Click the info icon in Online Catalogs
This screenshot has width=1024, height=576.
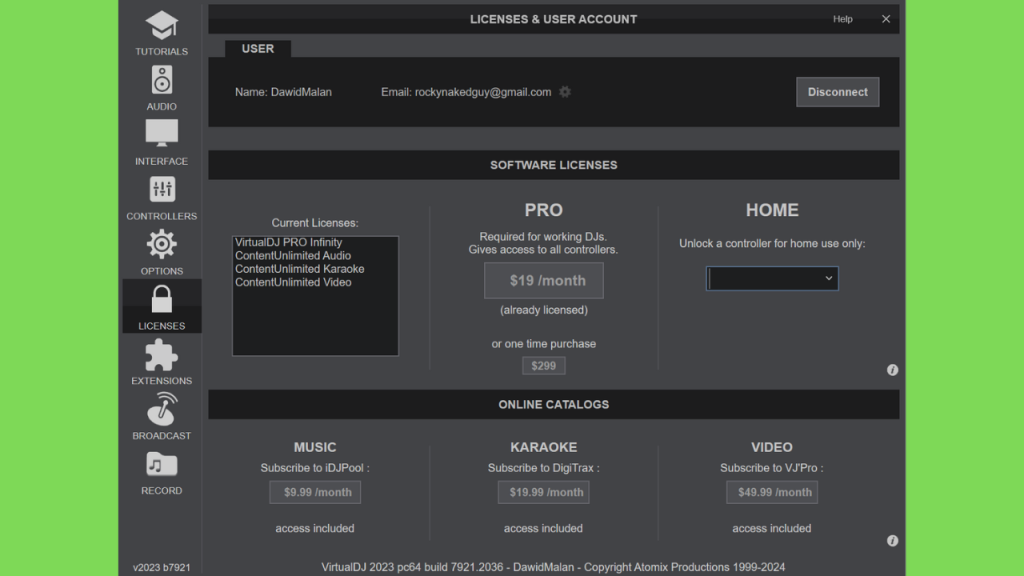pyautogui.click(x=892, y=541)
